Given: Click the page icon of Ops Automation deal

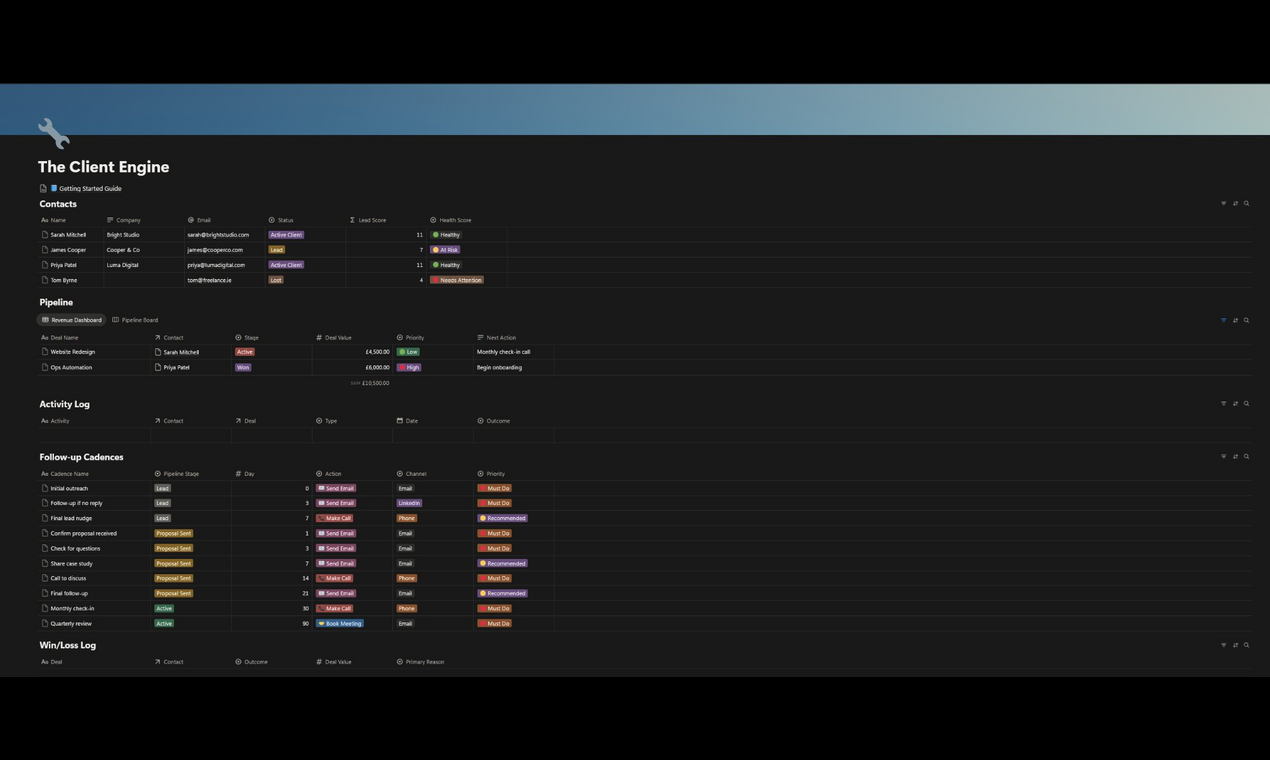Looking at the screenshot, I should click(x=44, y=367).
